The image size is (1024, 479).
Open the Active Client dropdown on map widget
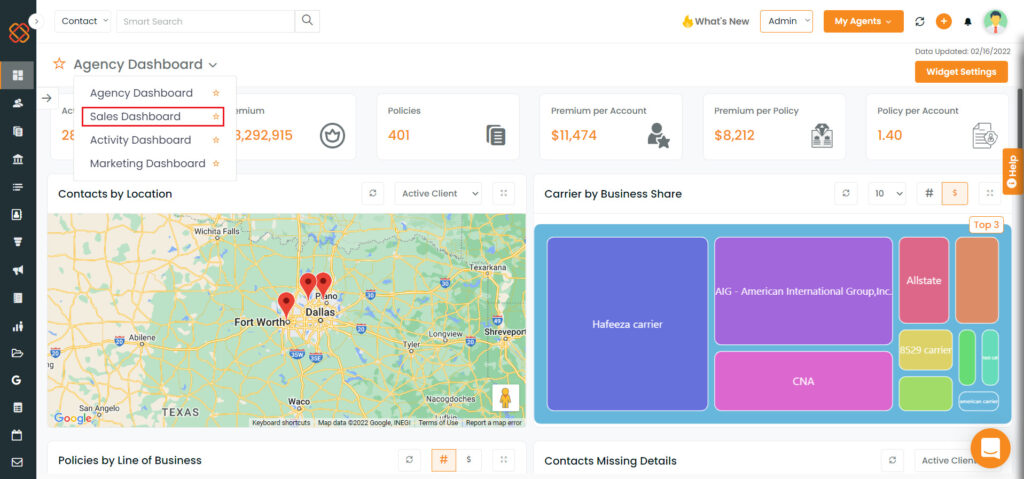coord(438,193)
